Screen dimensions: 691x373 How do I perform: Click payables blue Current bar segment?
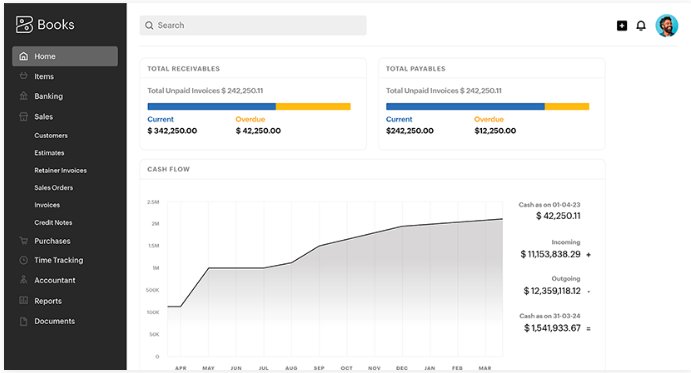click(x=465, y=106)
